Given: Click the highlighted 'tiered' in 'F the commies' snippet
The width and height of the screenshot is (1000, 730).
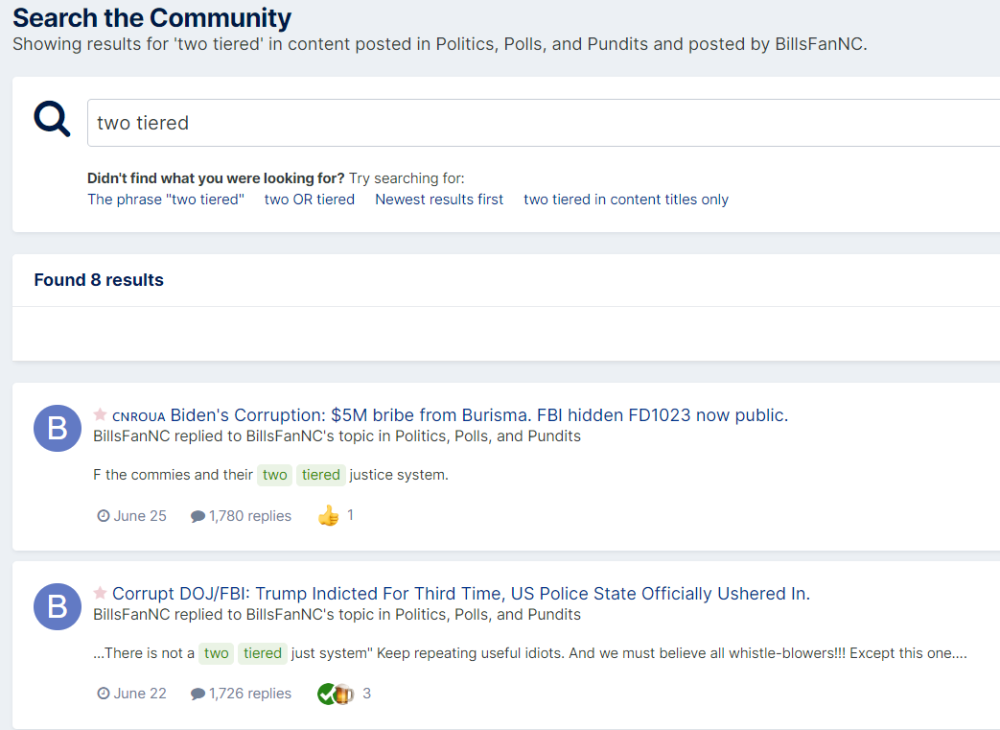Looking at the screenshot, I should click(321, 475).
